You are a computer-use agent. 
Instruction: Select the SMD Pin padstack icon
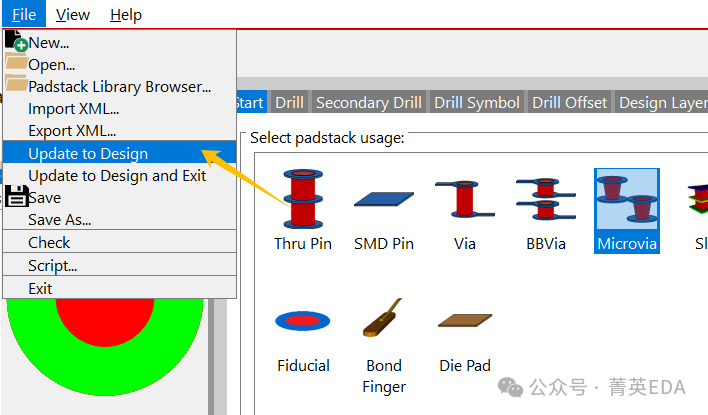384,199
